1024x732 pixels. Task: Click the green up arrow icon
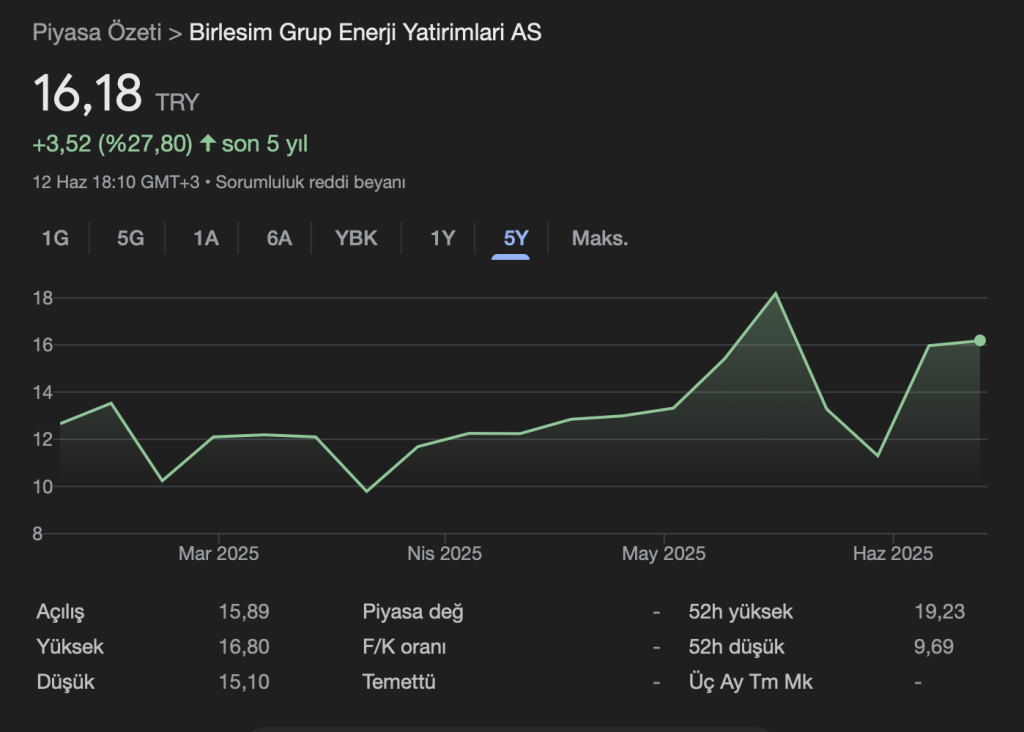208,143
